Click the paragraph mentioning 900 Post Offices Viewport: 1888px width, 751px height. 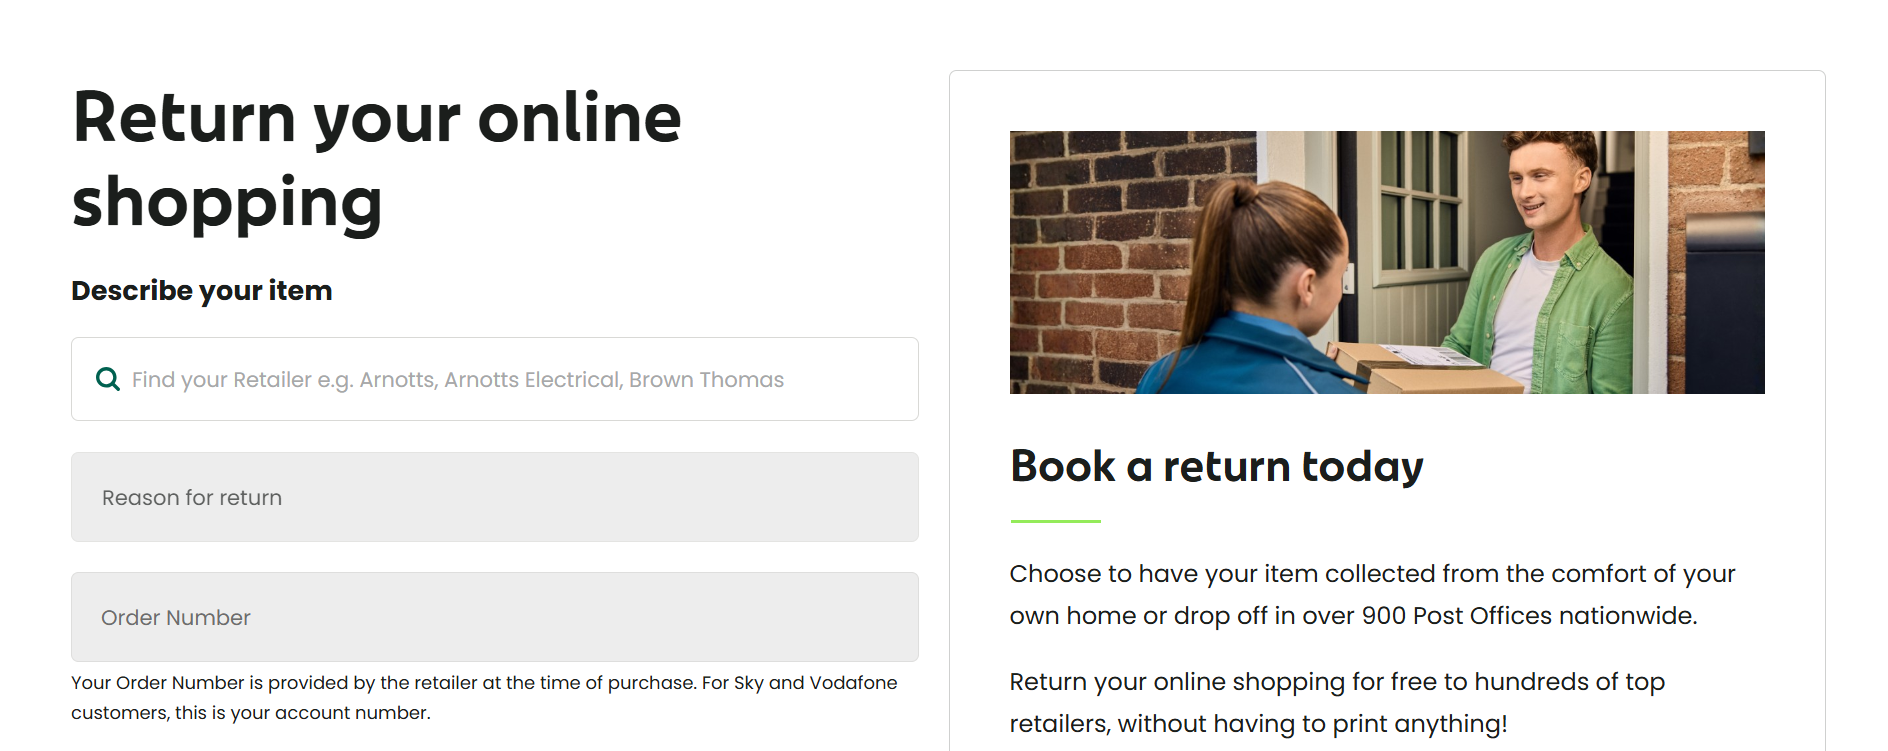tap(1372, 594)
